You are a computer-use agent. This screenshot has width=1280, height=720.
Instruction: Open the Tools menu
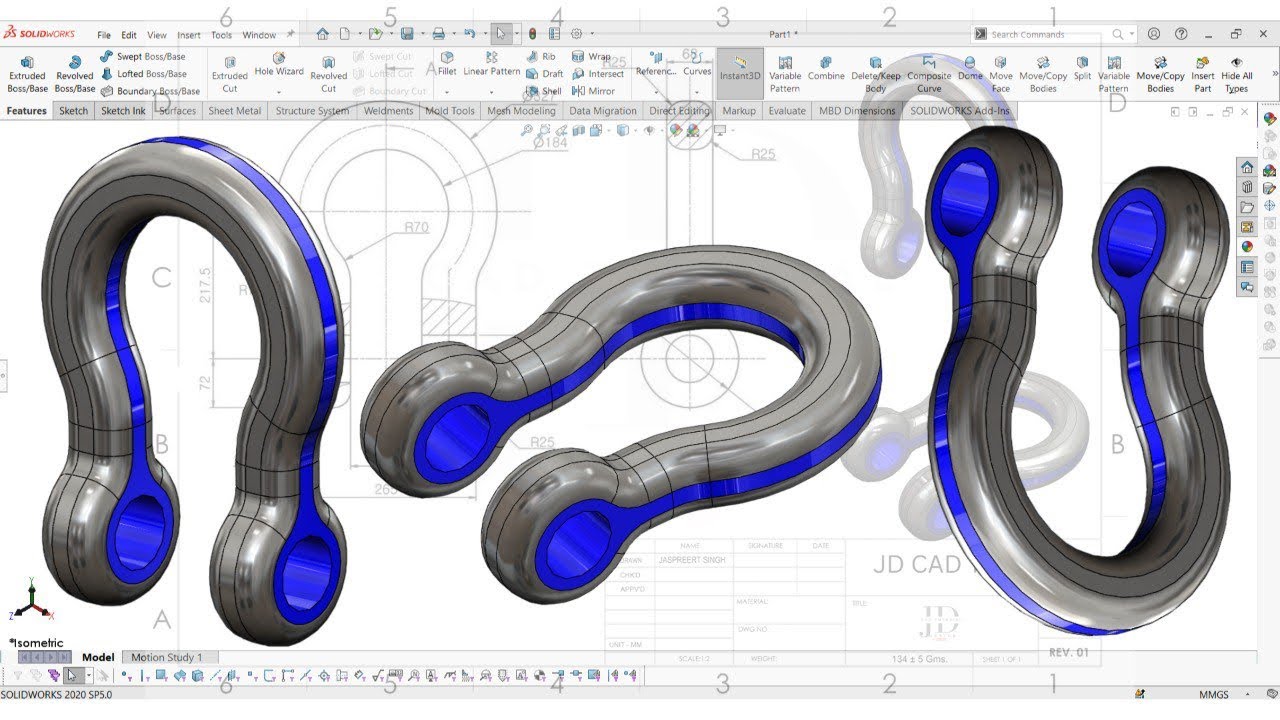coord(221,35)
